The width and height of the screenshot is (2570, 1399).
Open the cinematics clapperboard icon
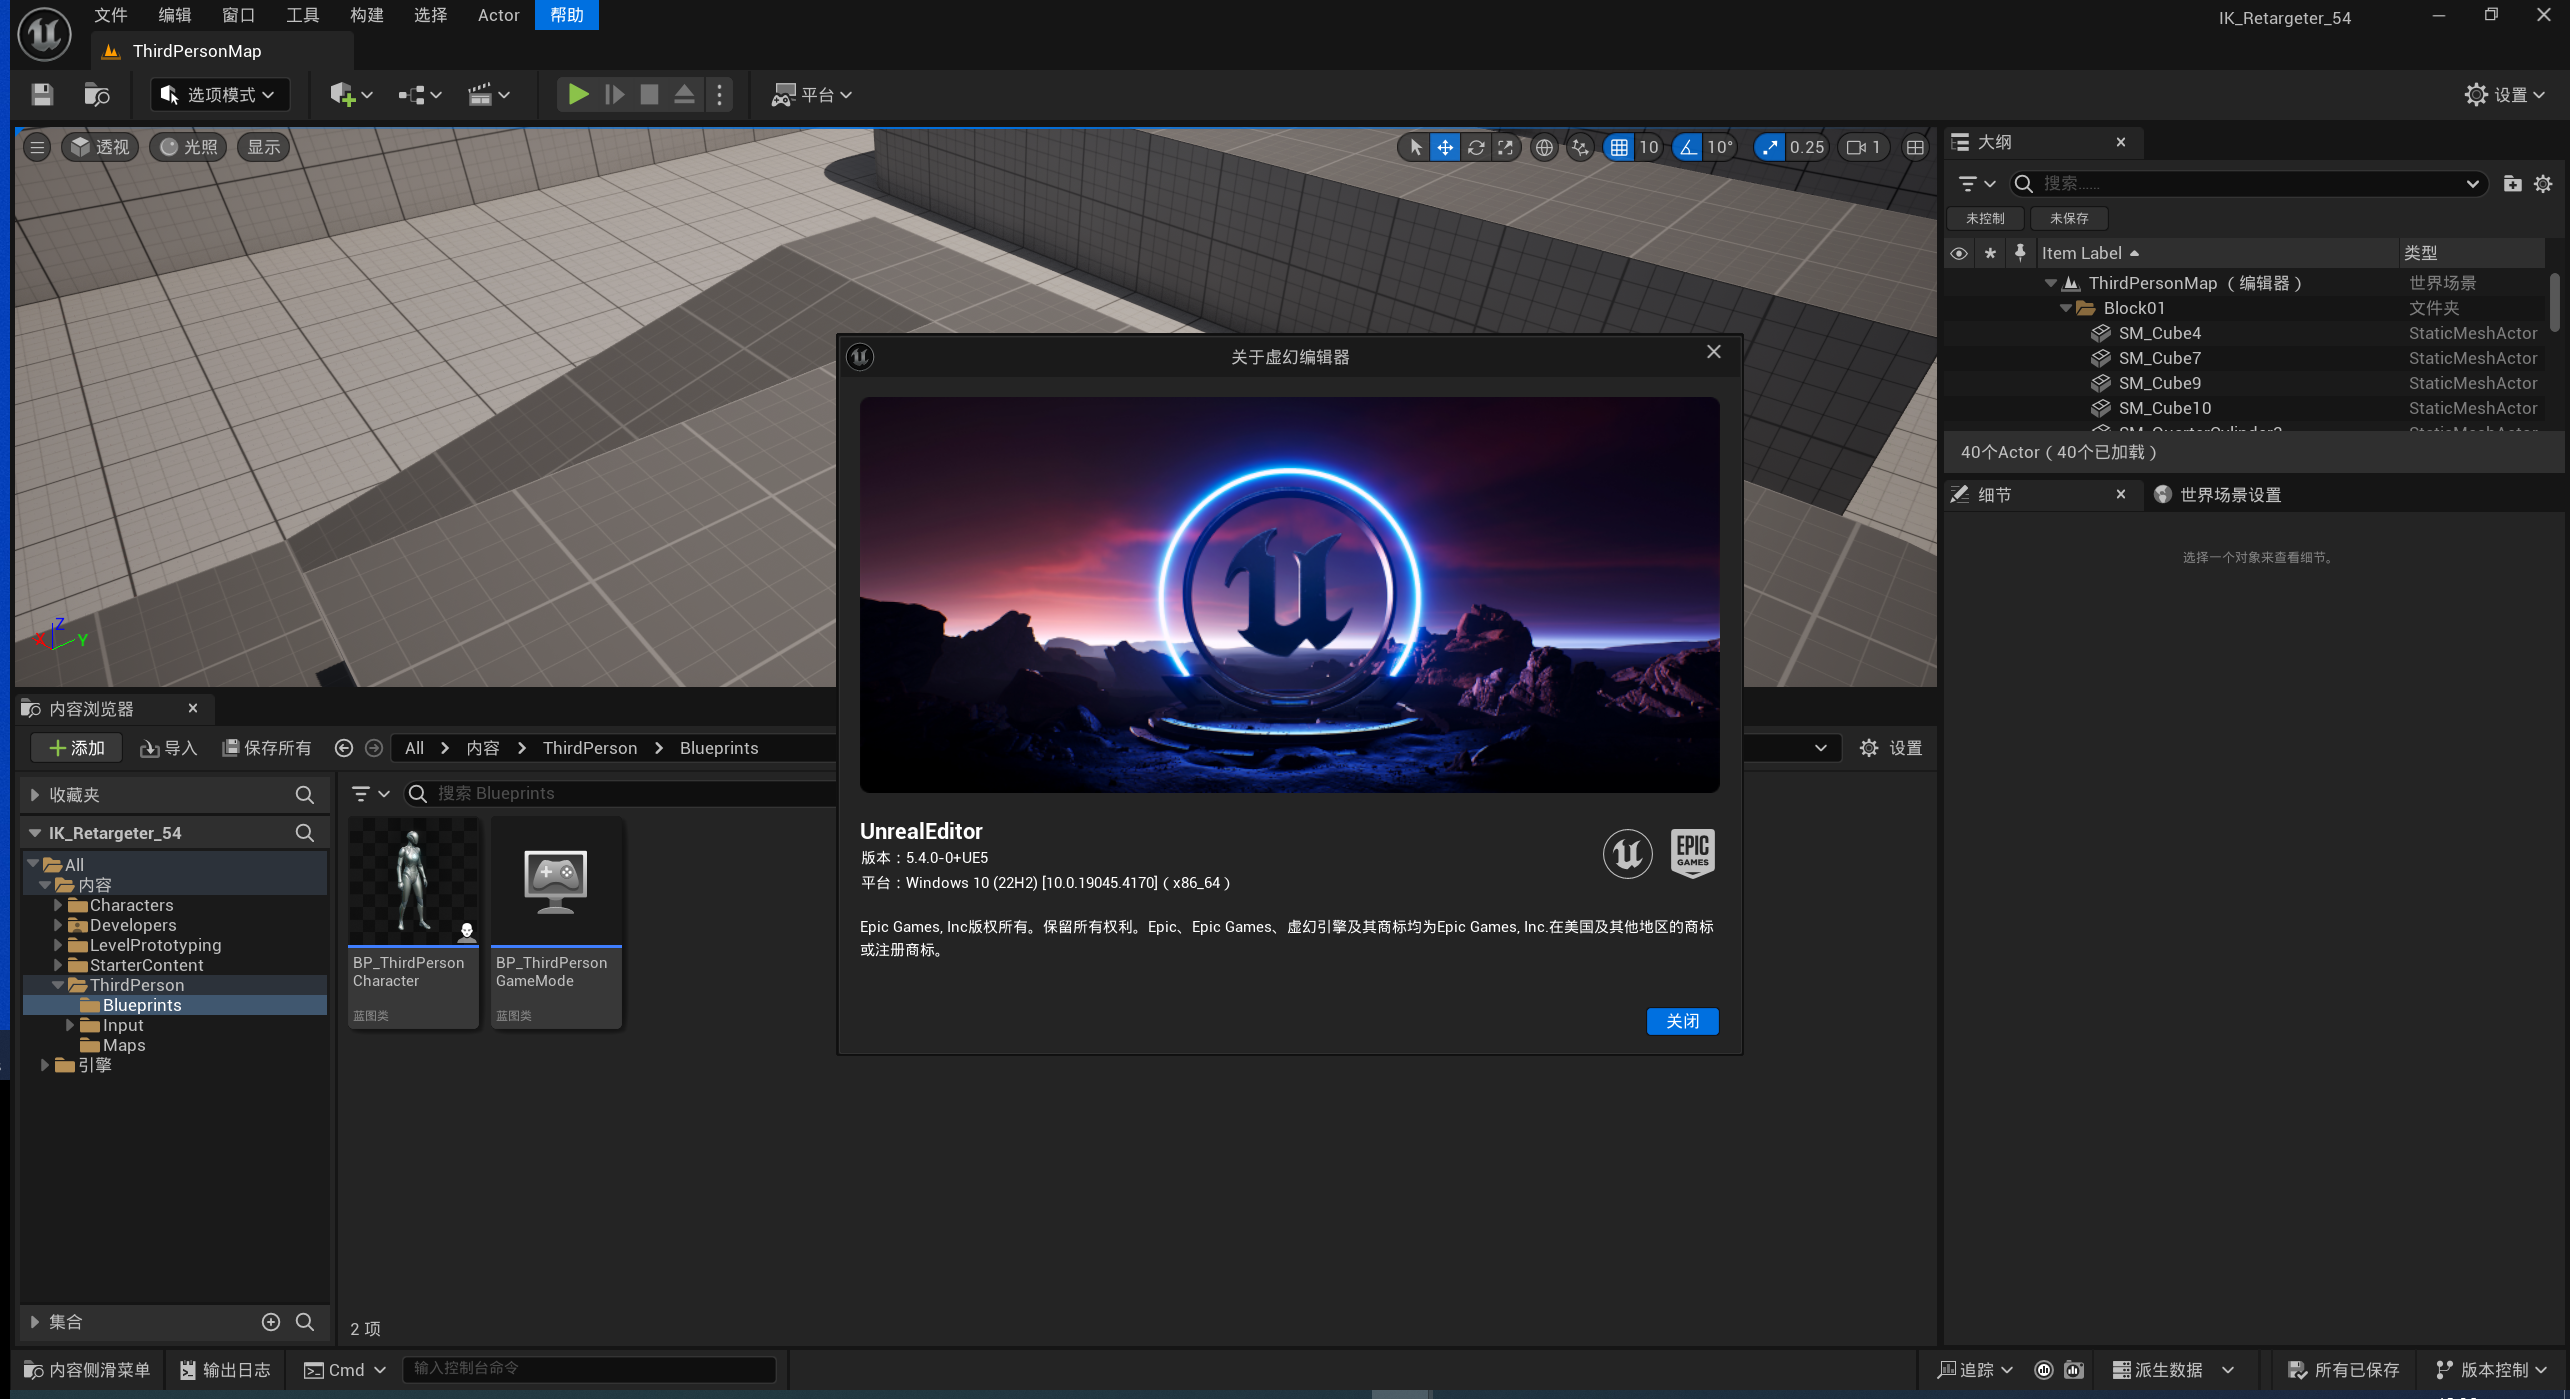pyautogui.click(x=489, y=95)
